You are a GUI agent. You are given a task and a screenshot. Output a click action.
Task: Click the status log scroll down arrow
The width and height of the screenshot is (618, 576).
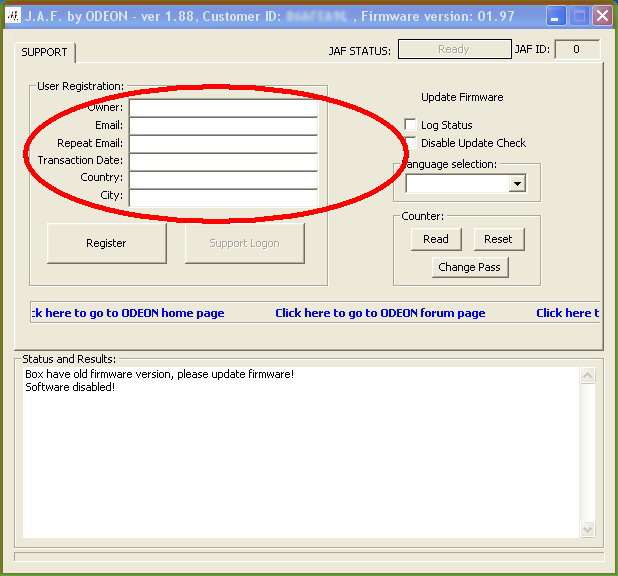pyautogui.click(x=587, y=529)
